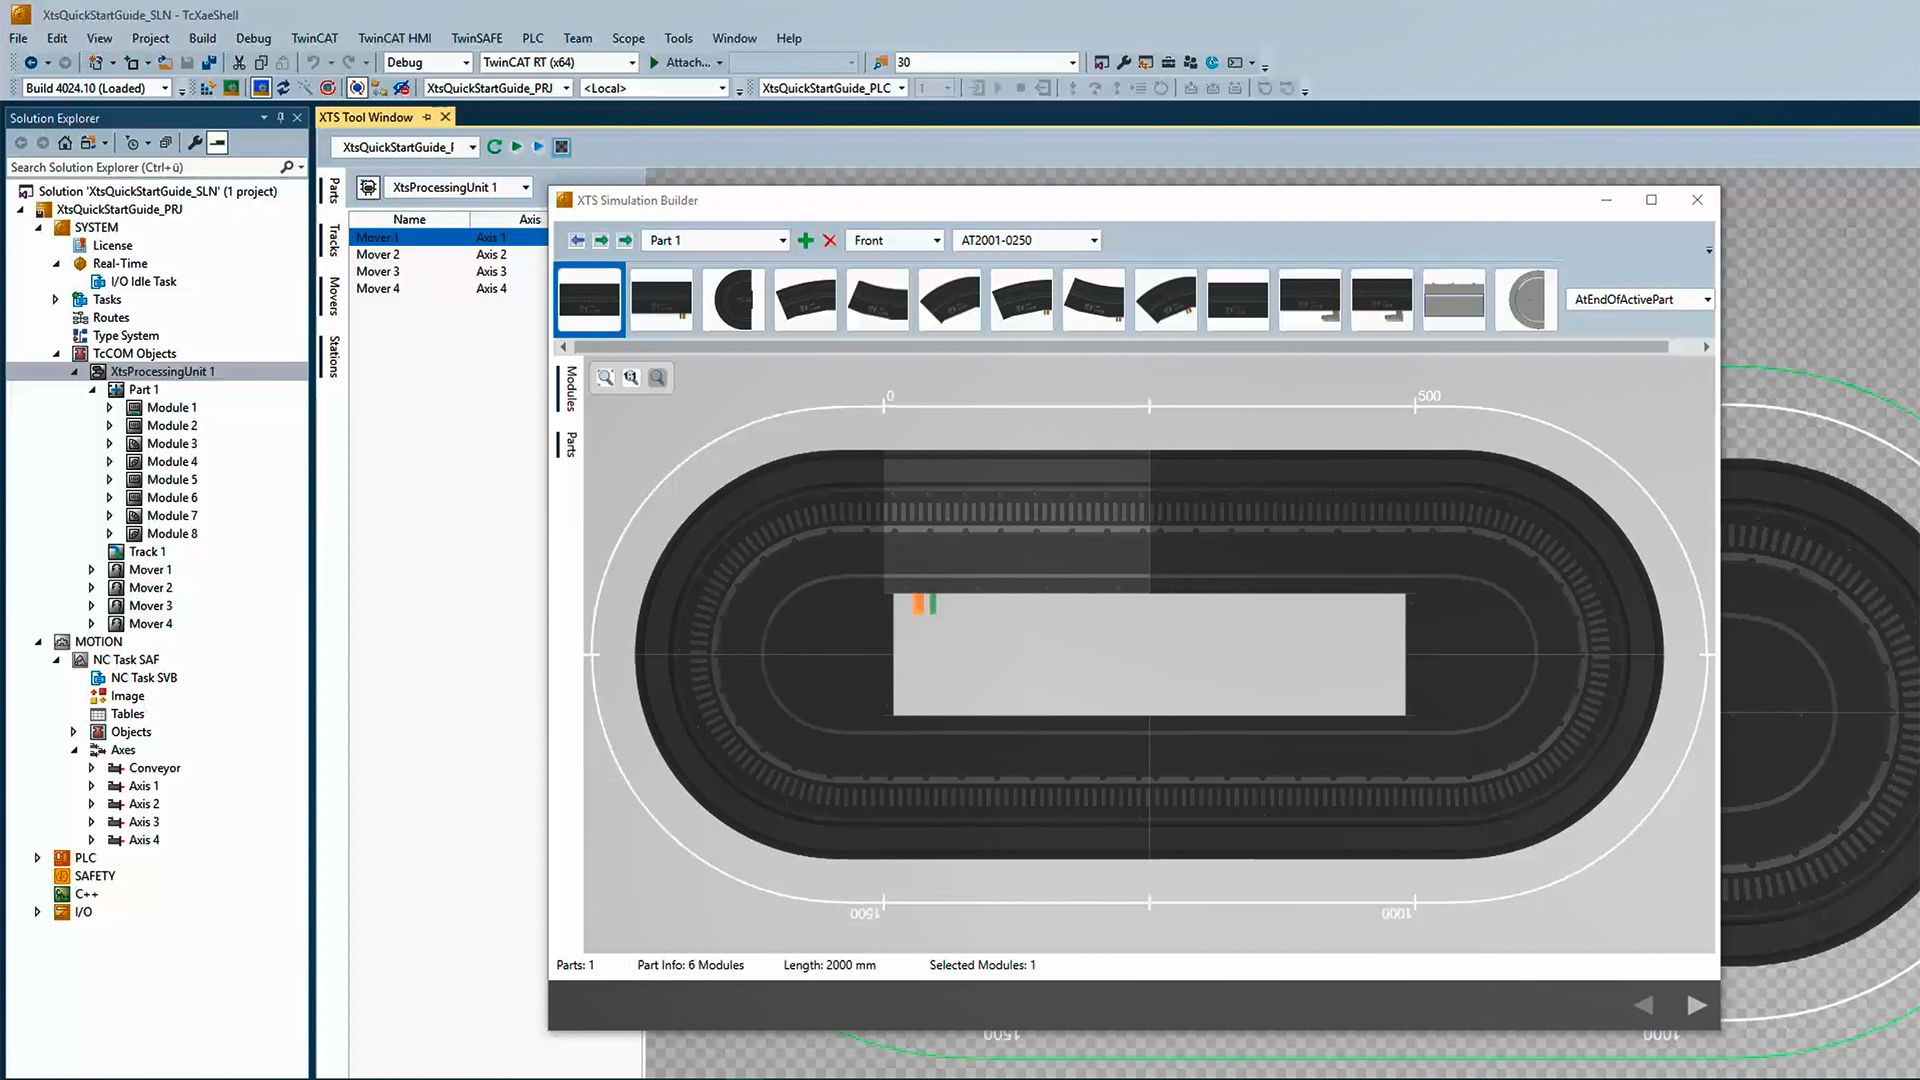Delete the part with the red X icon
The width and height of the screenshot is (1920, 1080).
[830, 240]
